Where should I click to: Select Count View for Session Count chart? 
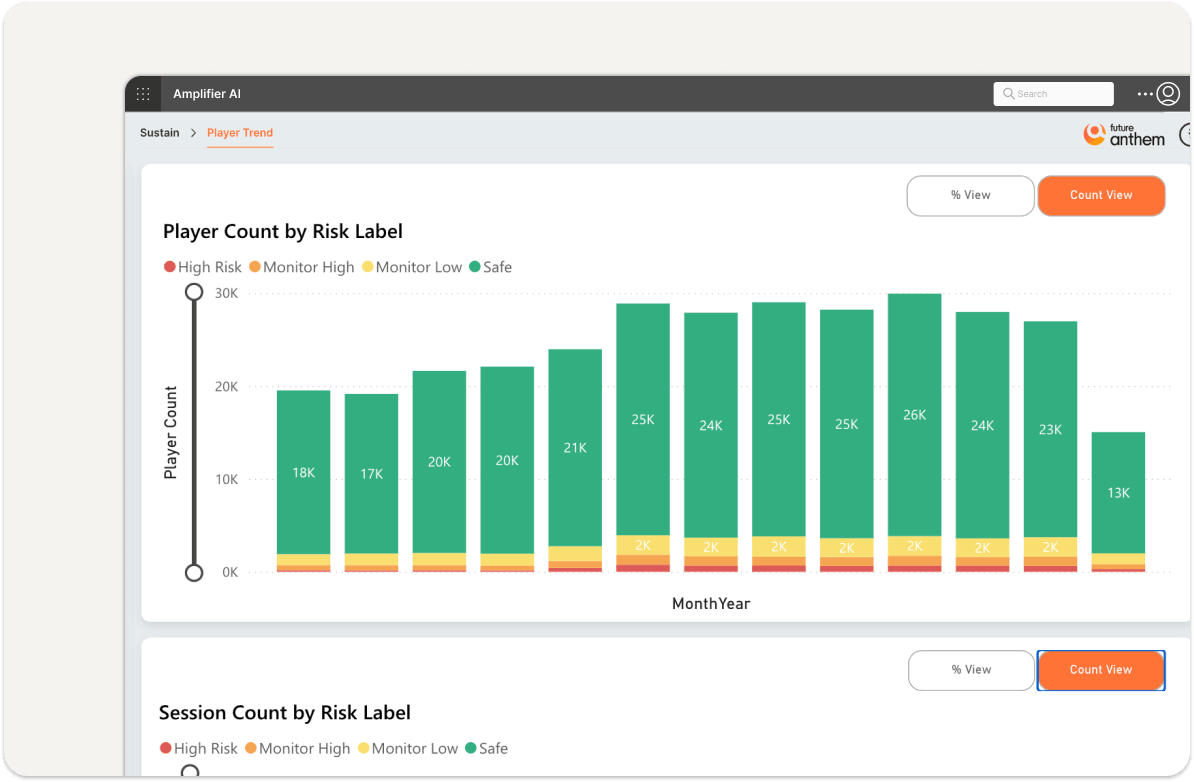click(1101, 670)
